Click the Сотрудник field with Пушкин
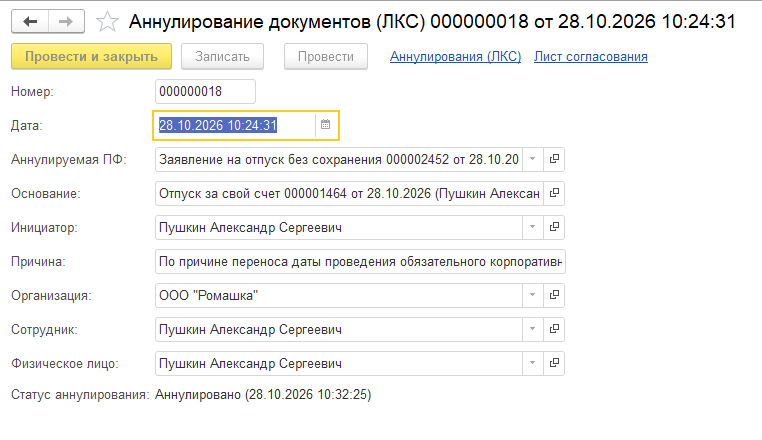This screenshot has height=440, width=762. [339, 330]
